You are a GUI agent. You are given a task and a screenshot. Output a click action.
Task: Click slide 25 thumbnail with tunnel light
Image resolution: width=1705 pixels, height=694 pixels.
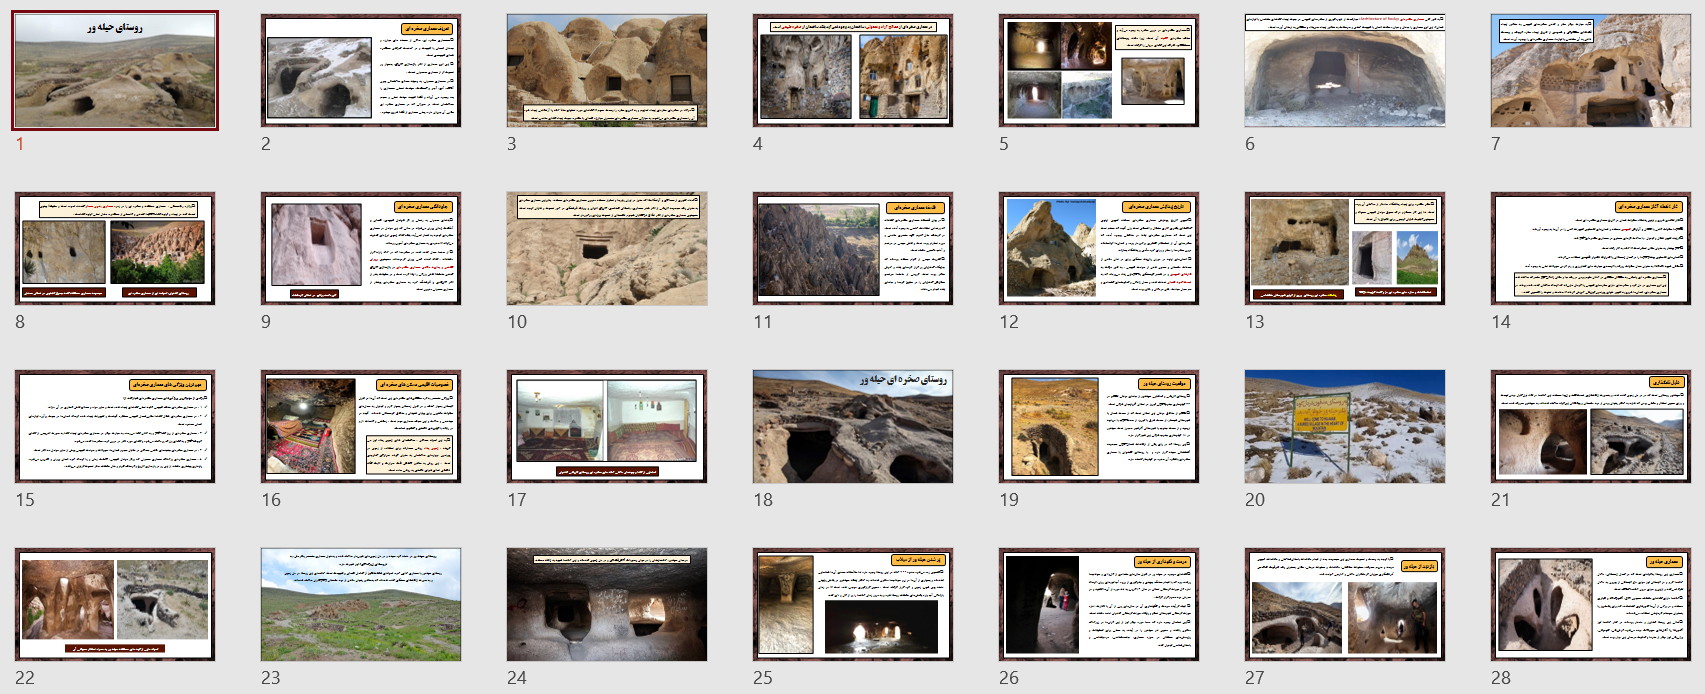point(853,605)
